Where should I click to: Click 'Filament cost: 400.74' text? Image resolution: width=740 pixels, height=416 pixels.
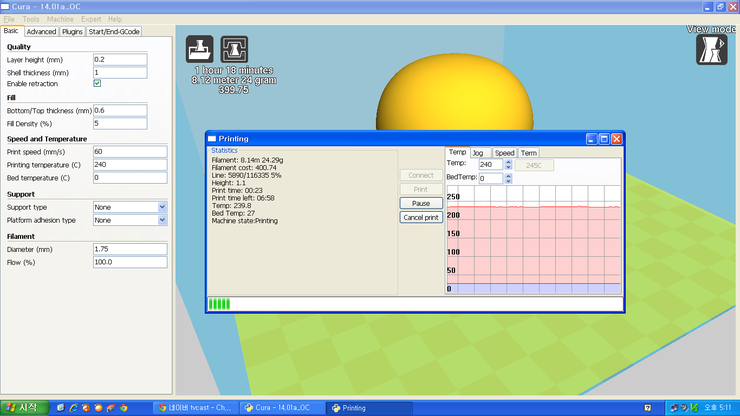point(244,168)
